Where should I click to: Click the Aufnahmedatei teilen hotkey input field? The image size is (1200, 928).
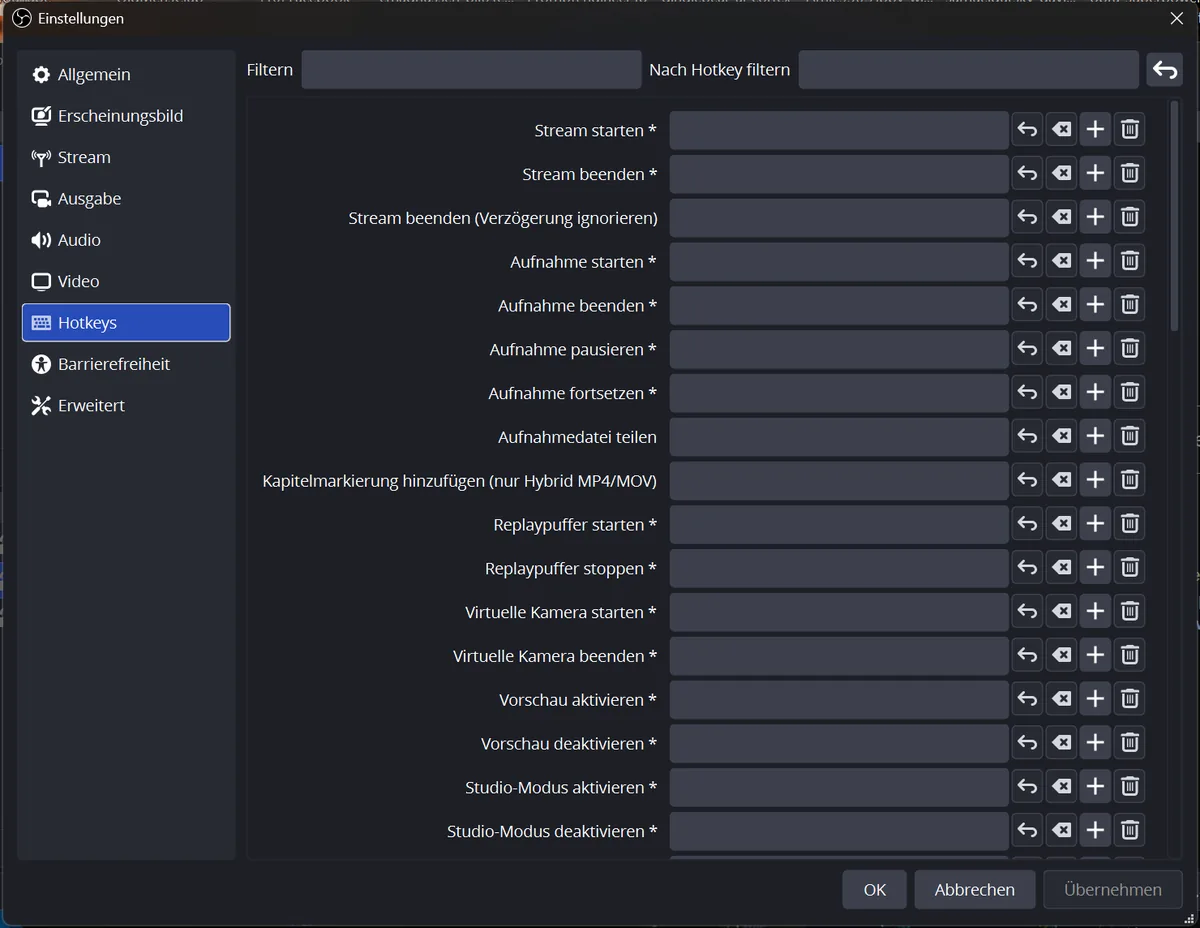click(839, 437)
